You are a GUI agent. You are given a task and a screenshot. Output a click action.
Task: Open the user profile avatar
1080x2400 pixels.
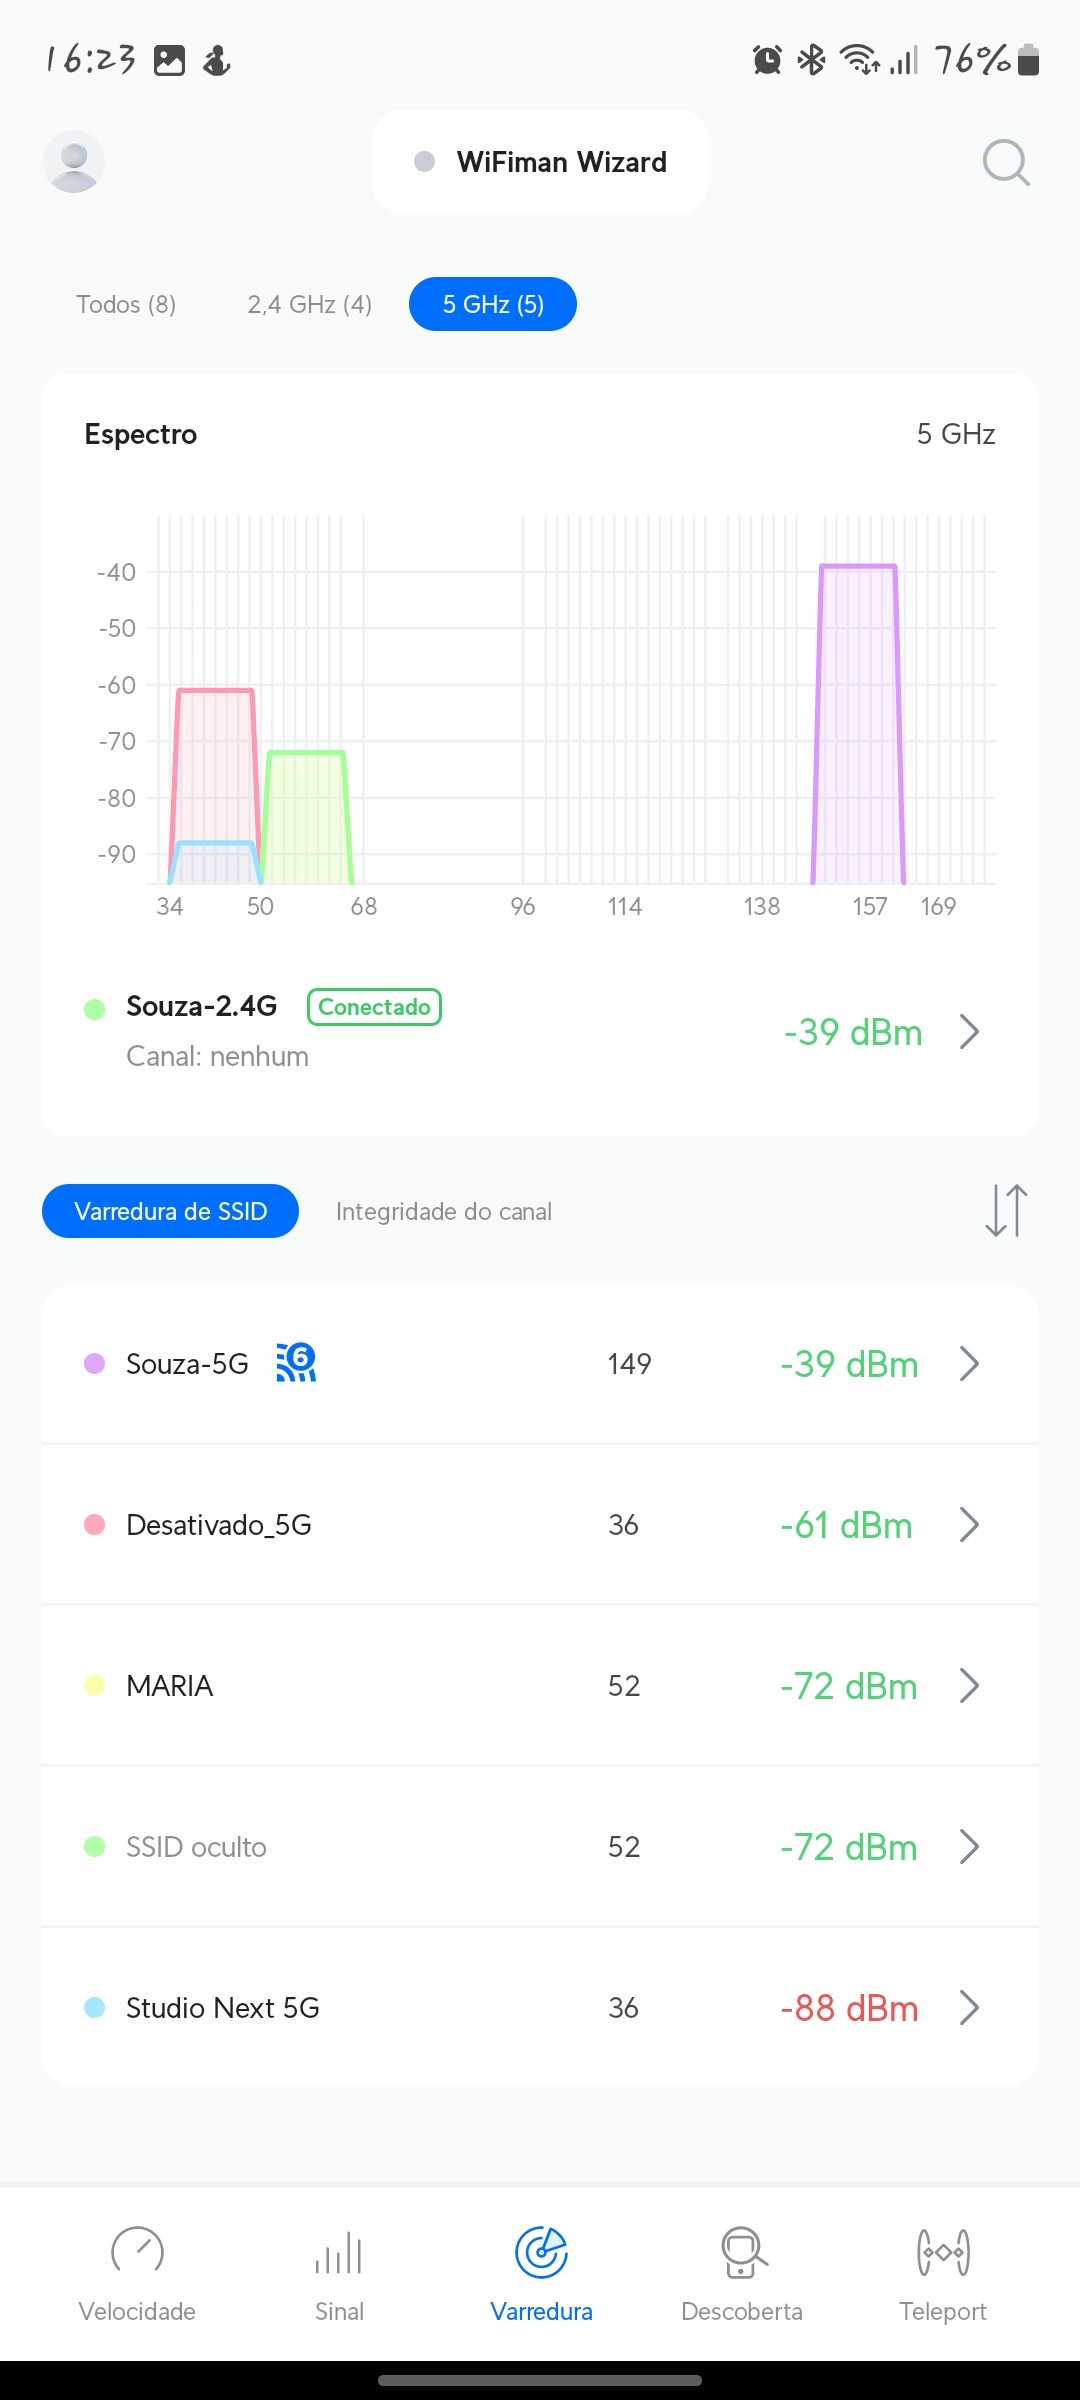click(x=74, y=162)
